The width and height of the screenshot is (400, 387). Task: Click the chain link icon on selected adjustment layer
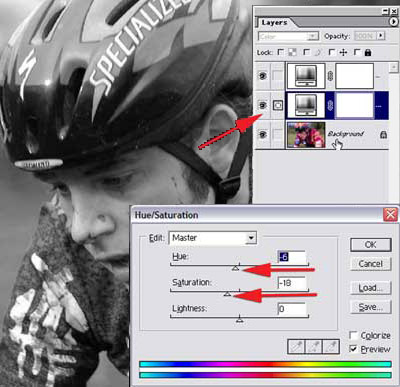(330, 106)
